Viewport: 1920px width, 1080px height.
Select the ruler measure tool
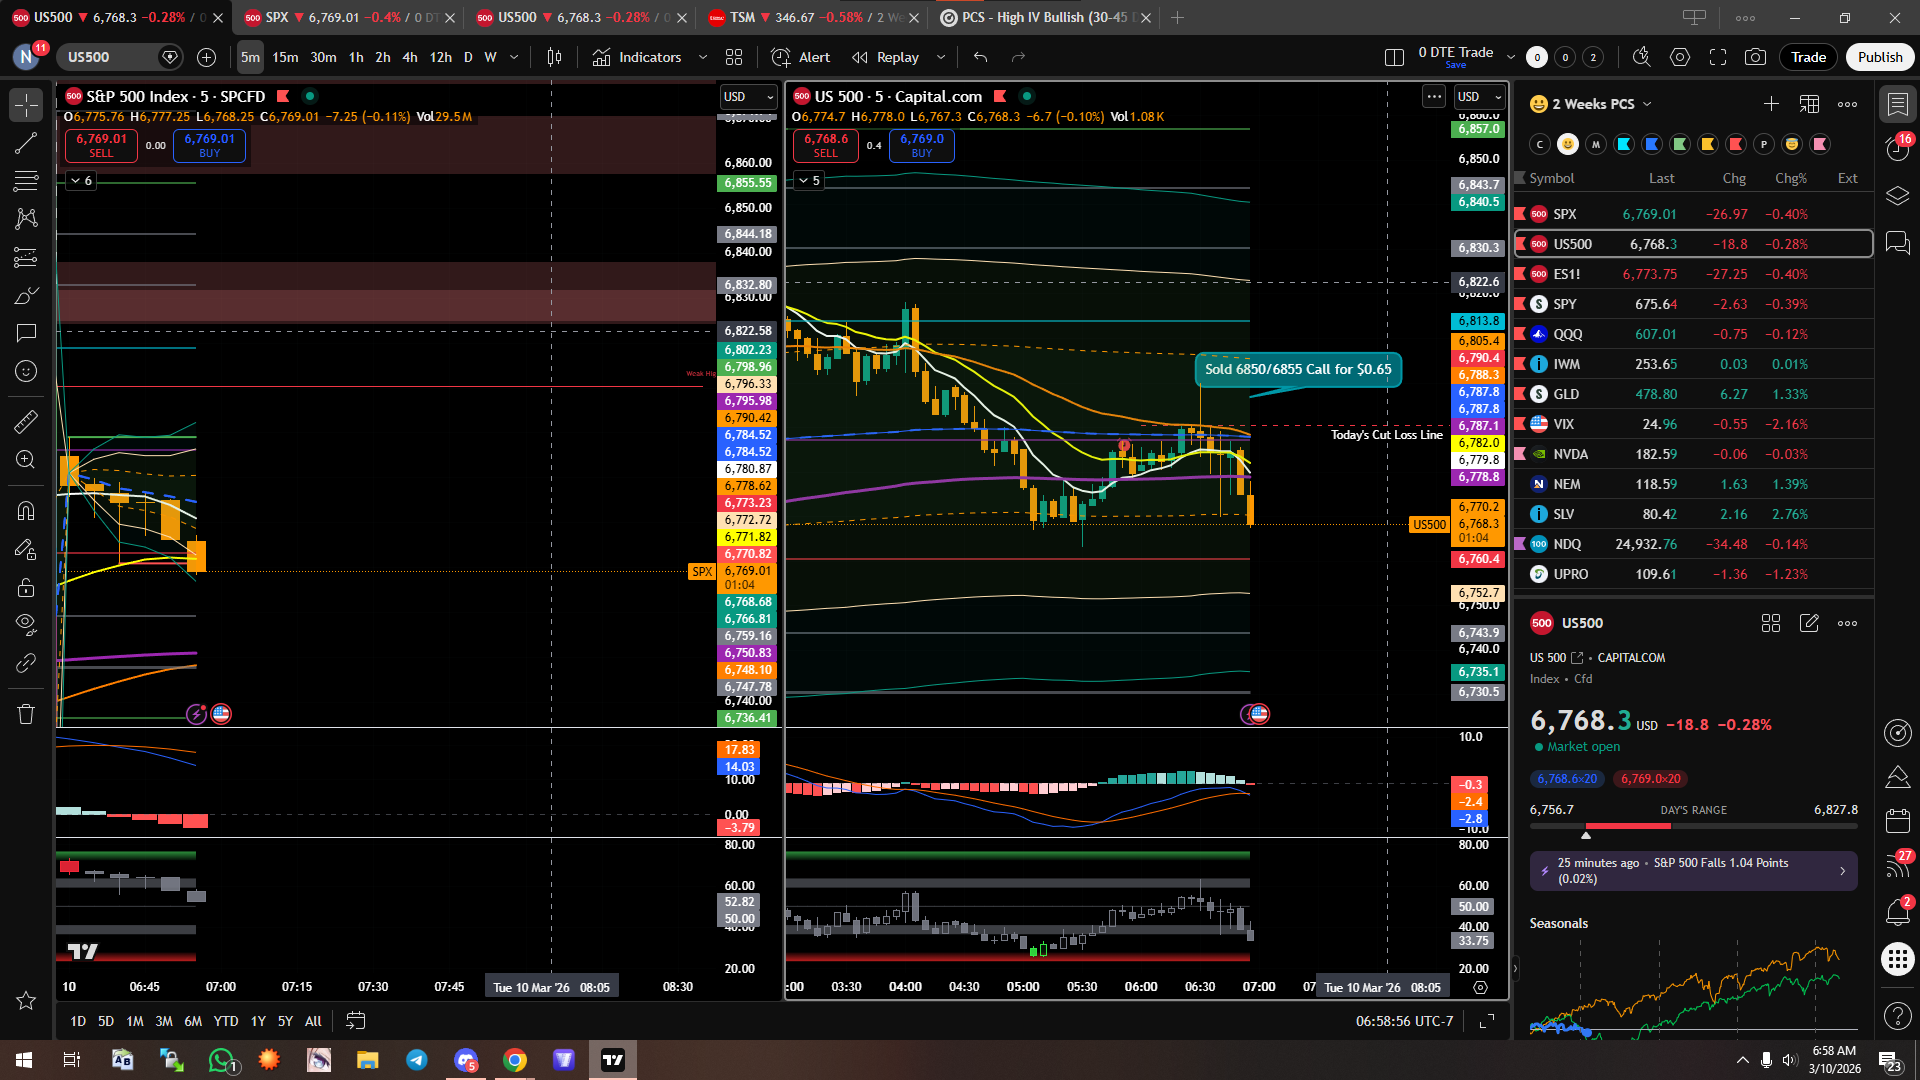coord(26,422)
